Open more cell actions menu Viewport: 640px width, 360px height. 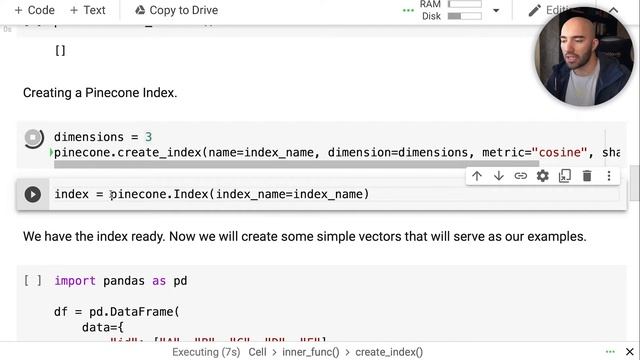(x=609, y=176)
